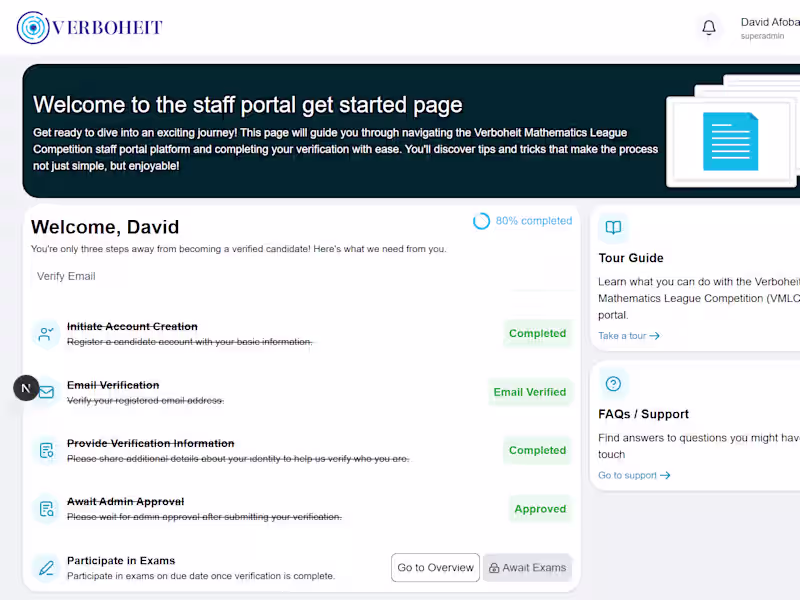Screen dimensions: 800x600
Task: Click the Verboheit logo icon
Action: click(x=33, y=28)
